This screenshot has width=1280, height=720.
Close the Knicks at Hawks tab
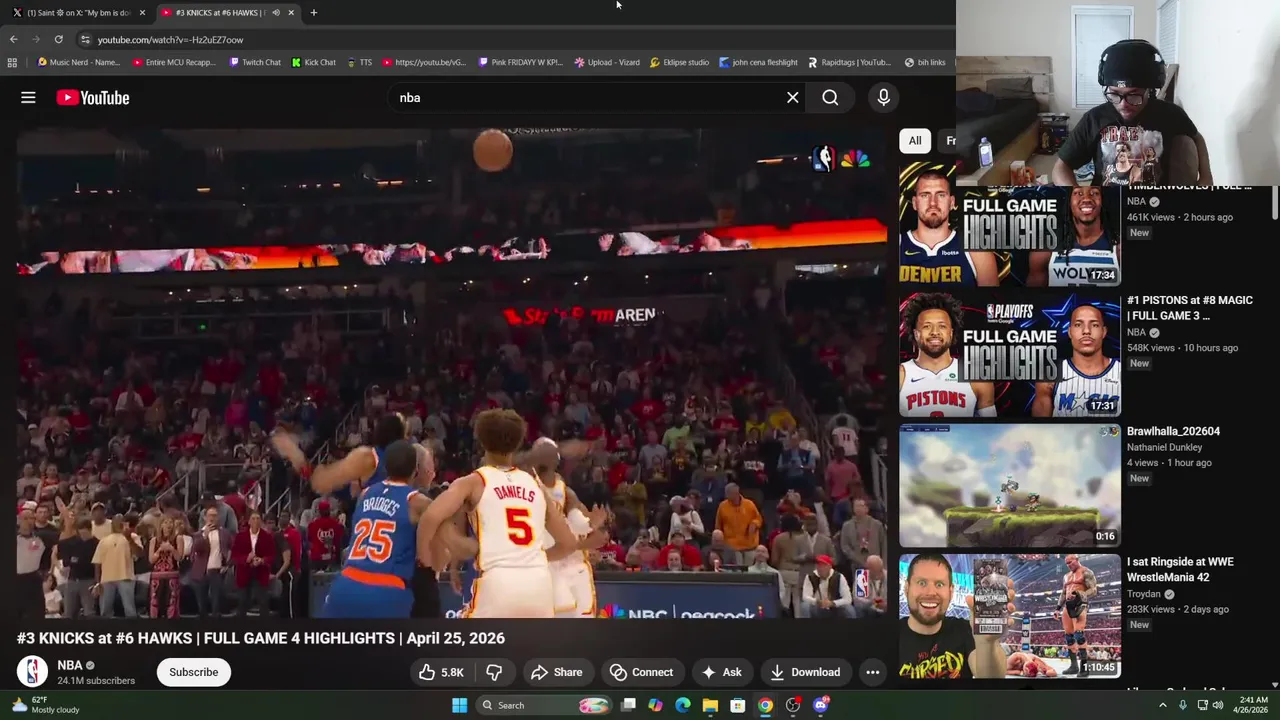coord(291,12)
